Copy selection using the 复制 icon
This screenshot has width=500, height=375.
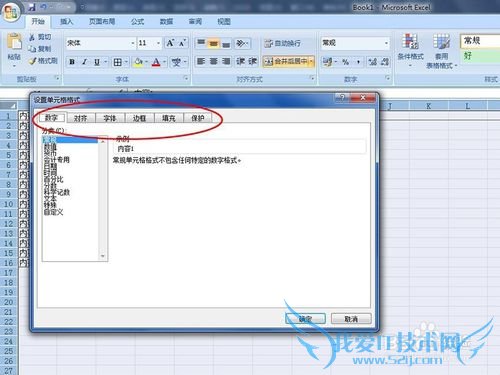(32, 49)
